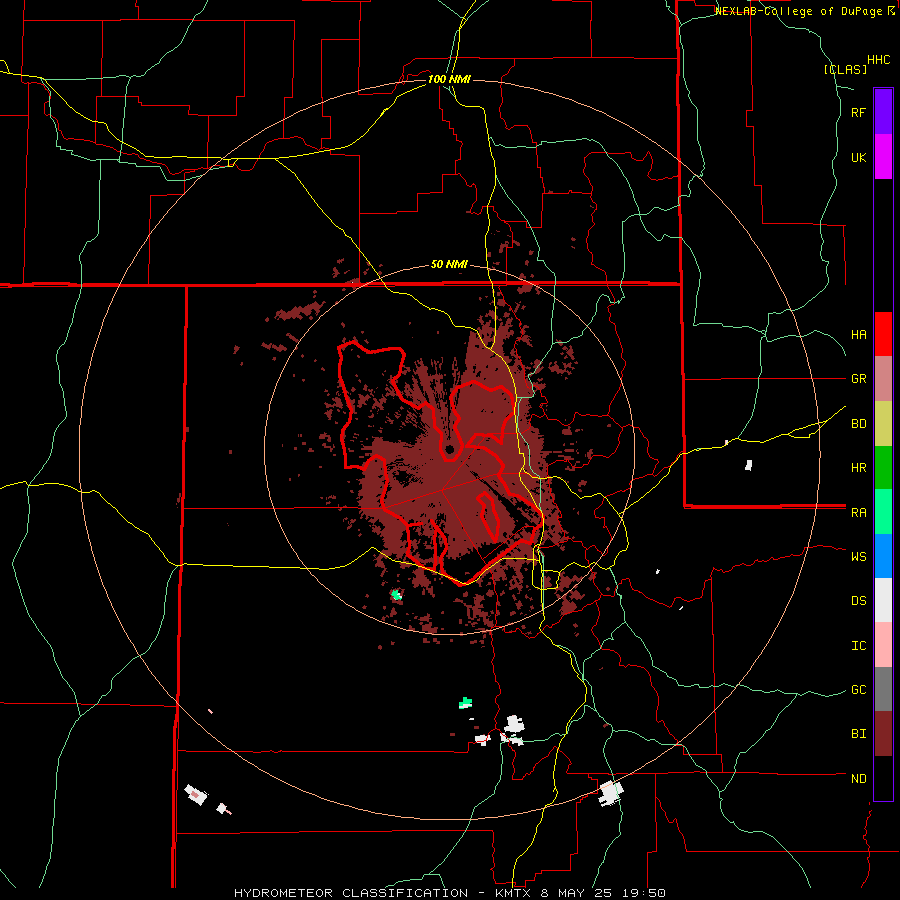Click the purple RF legend color swatch
Screen dimensions: 900x900
[x=883, y=112]
